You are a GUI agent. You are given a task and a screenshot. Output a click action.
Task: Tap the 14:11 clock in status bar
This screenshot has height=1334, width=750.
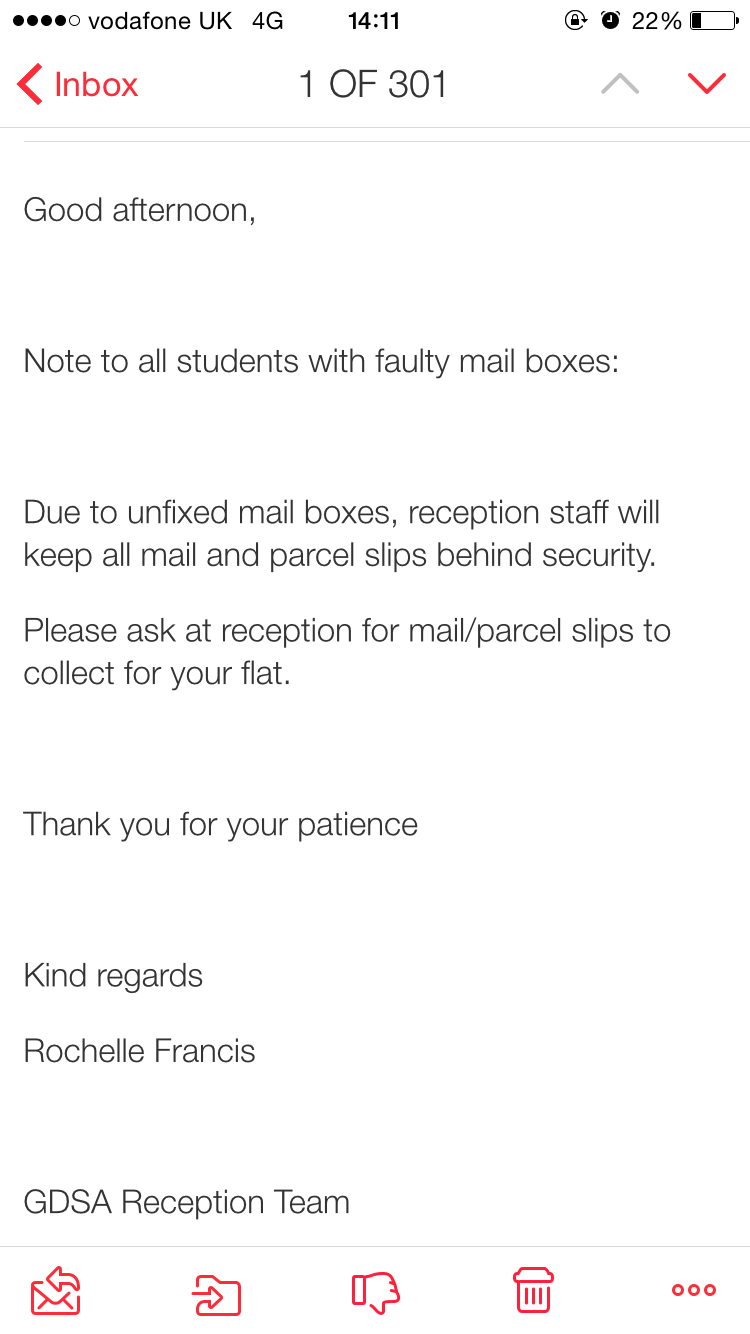point(374,20)
